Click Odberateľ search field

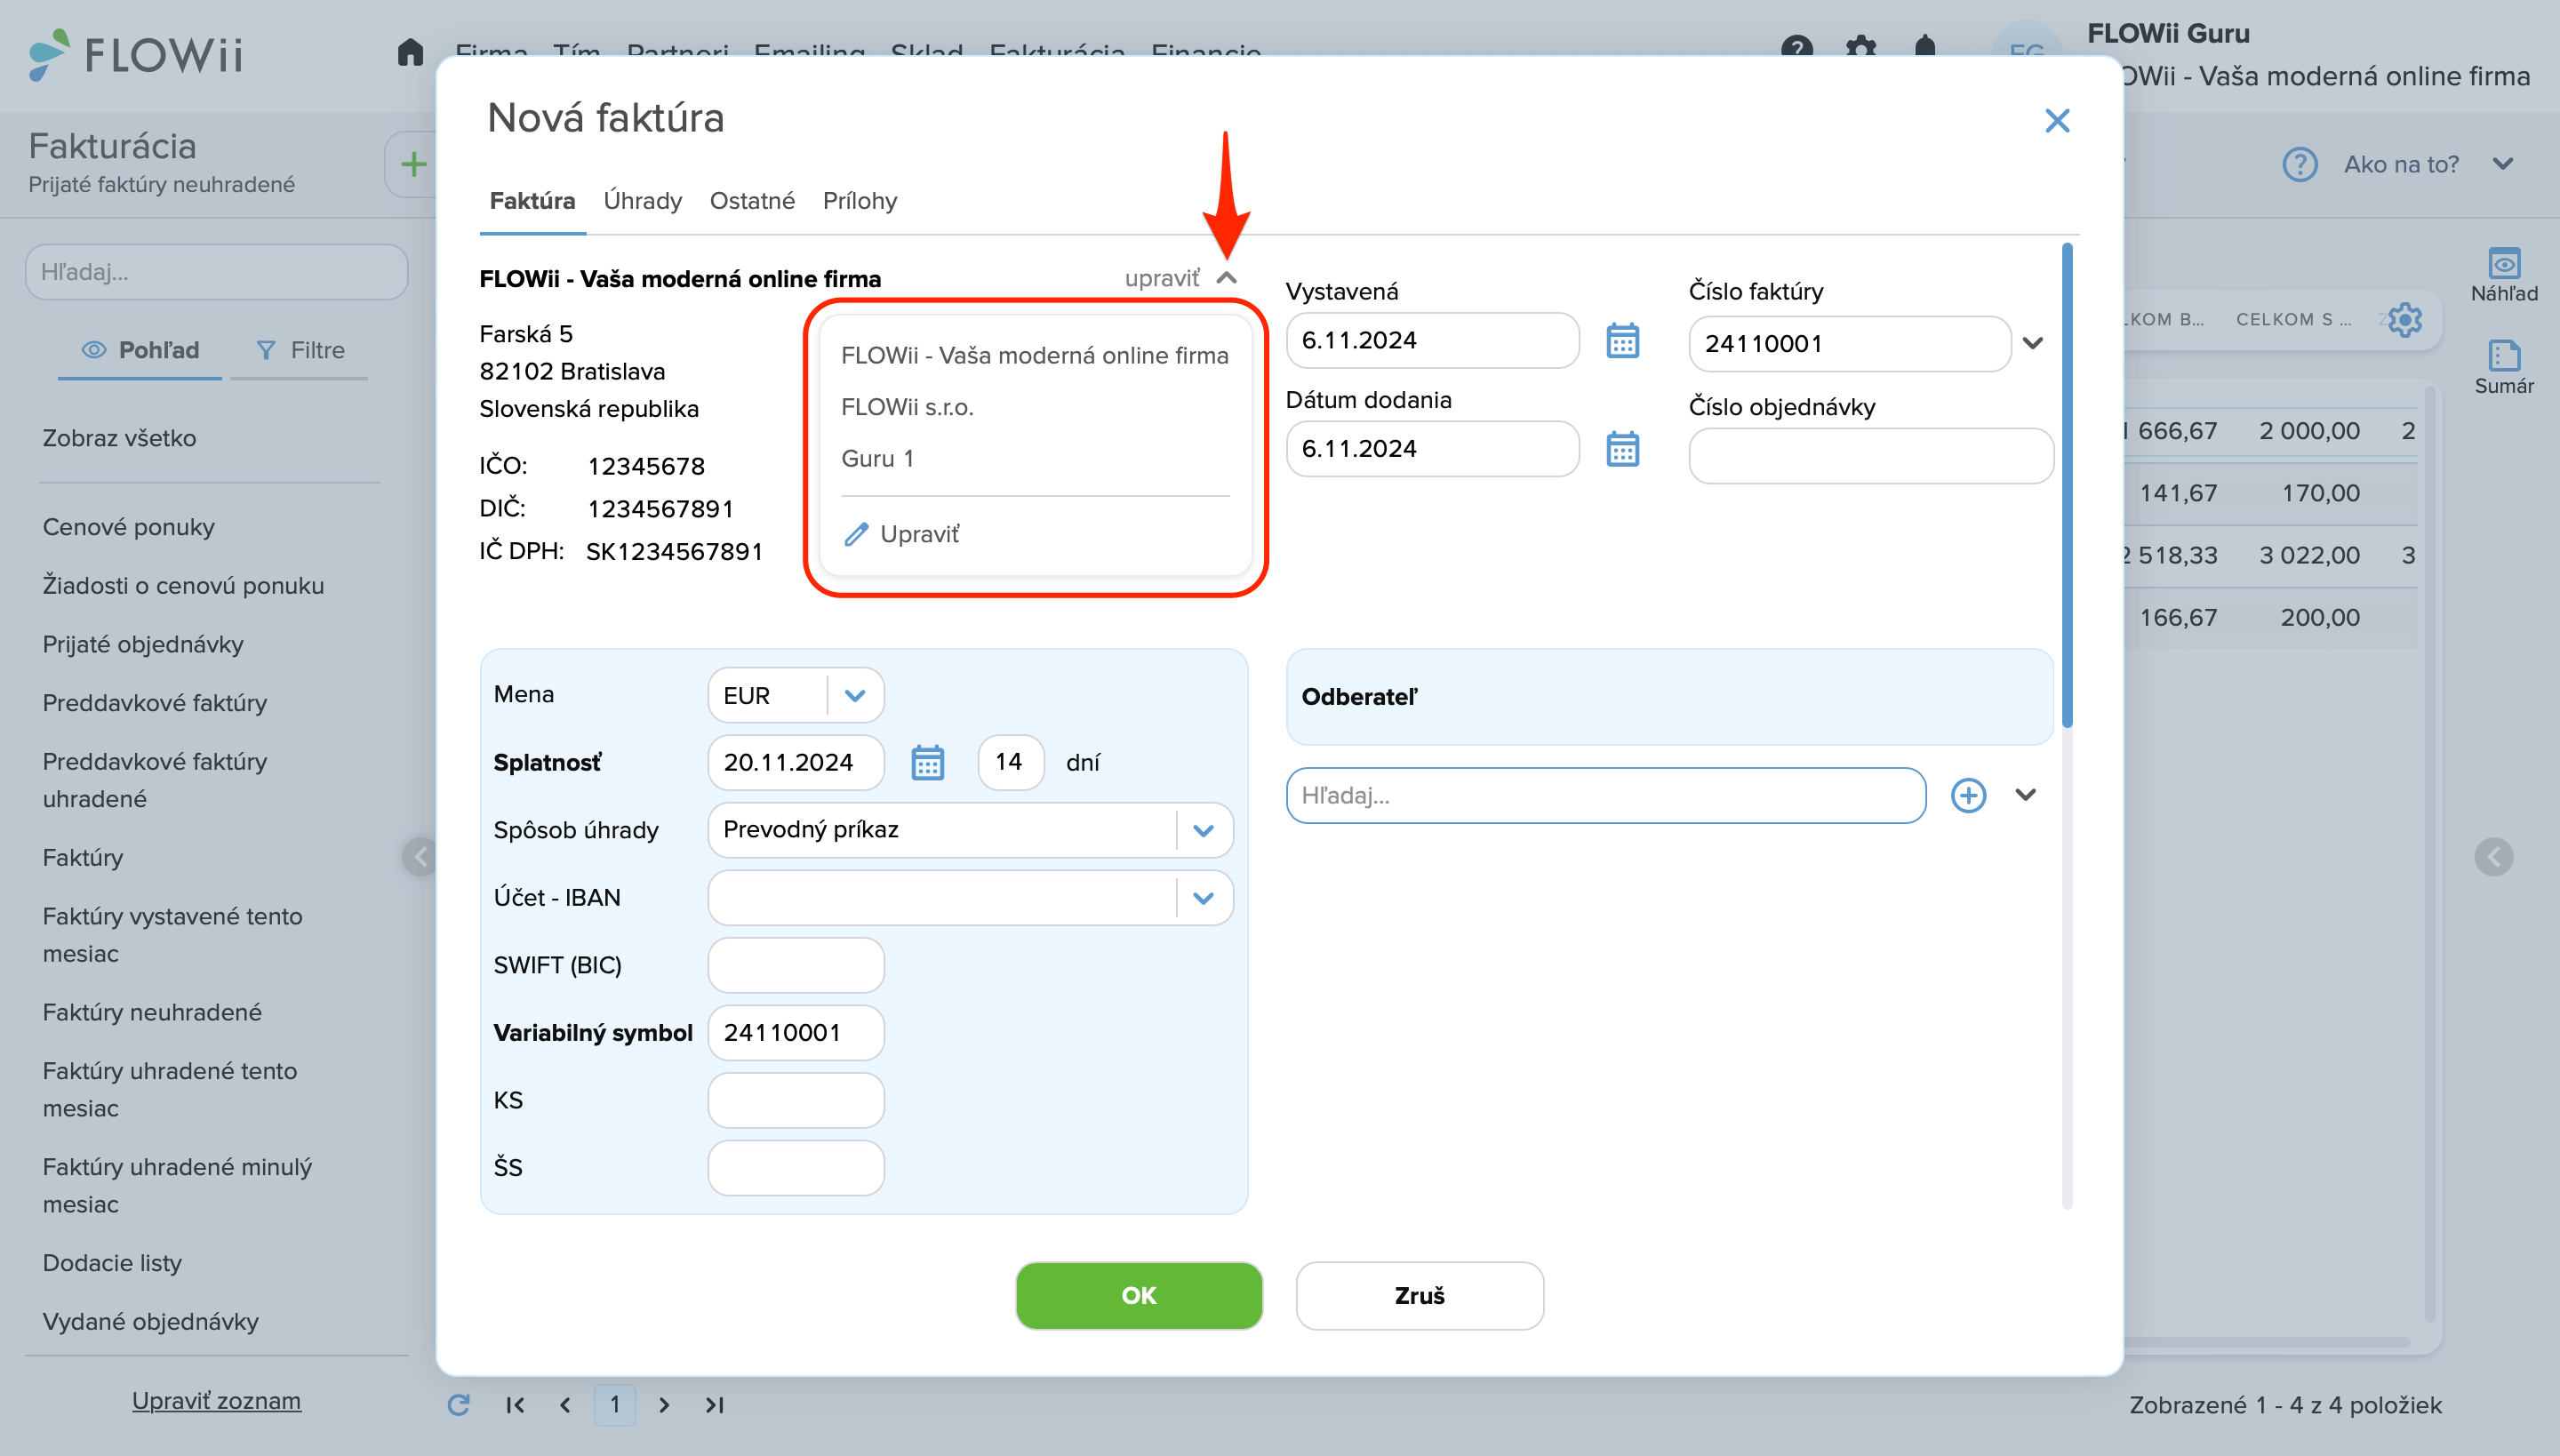coord(1606,796)
